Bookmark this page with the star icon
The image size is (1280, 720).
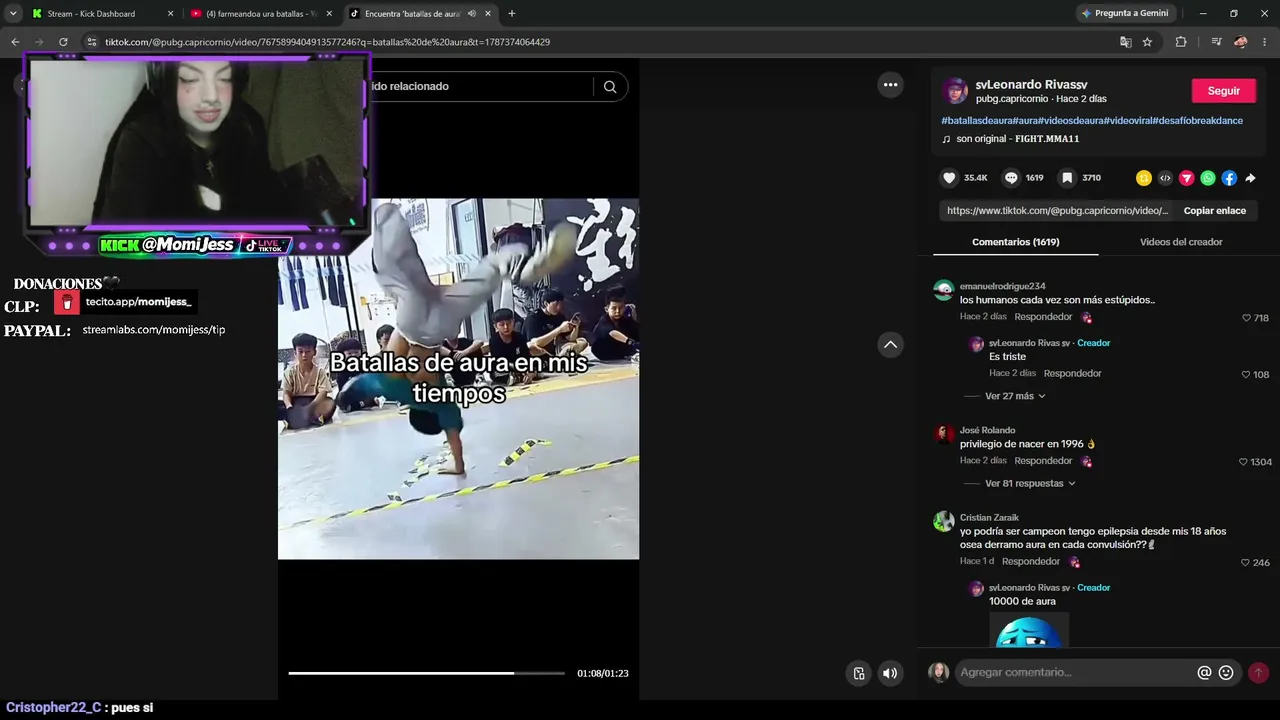tap(1148, 42)
